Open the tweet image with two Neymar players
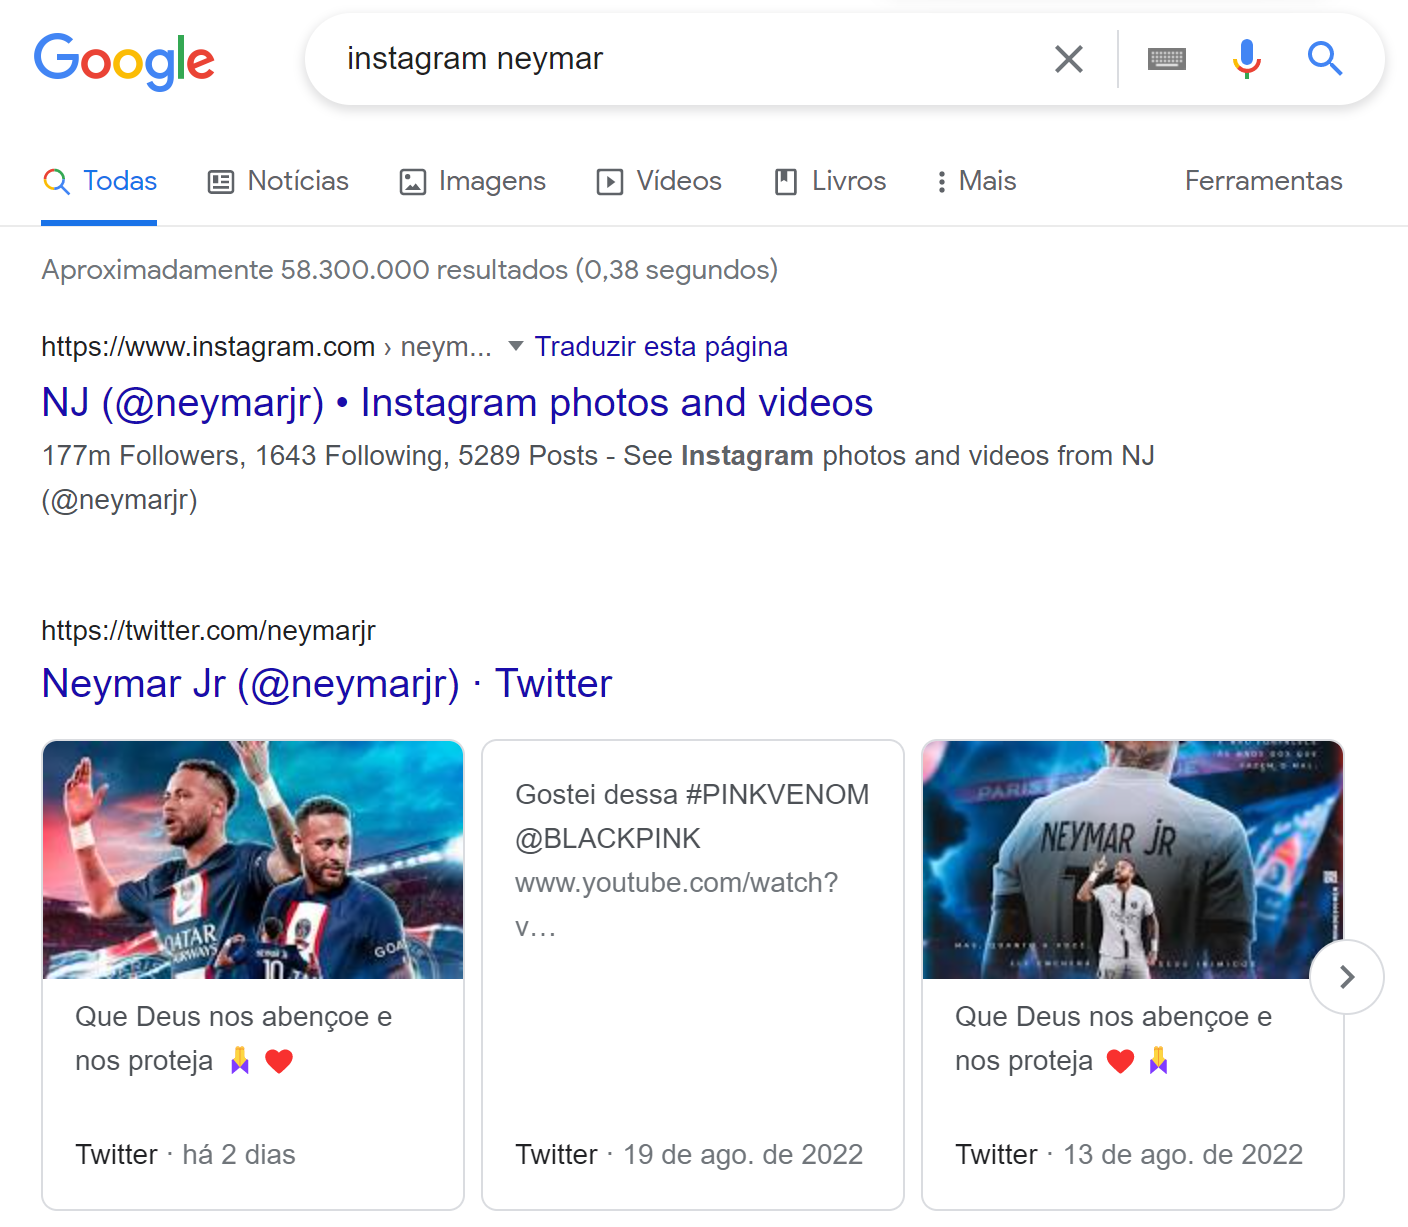Viewport: 1408px width, 1227px height. pyautogui.click(x=253, y=860)
